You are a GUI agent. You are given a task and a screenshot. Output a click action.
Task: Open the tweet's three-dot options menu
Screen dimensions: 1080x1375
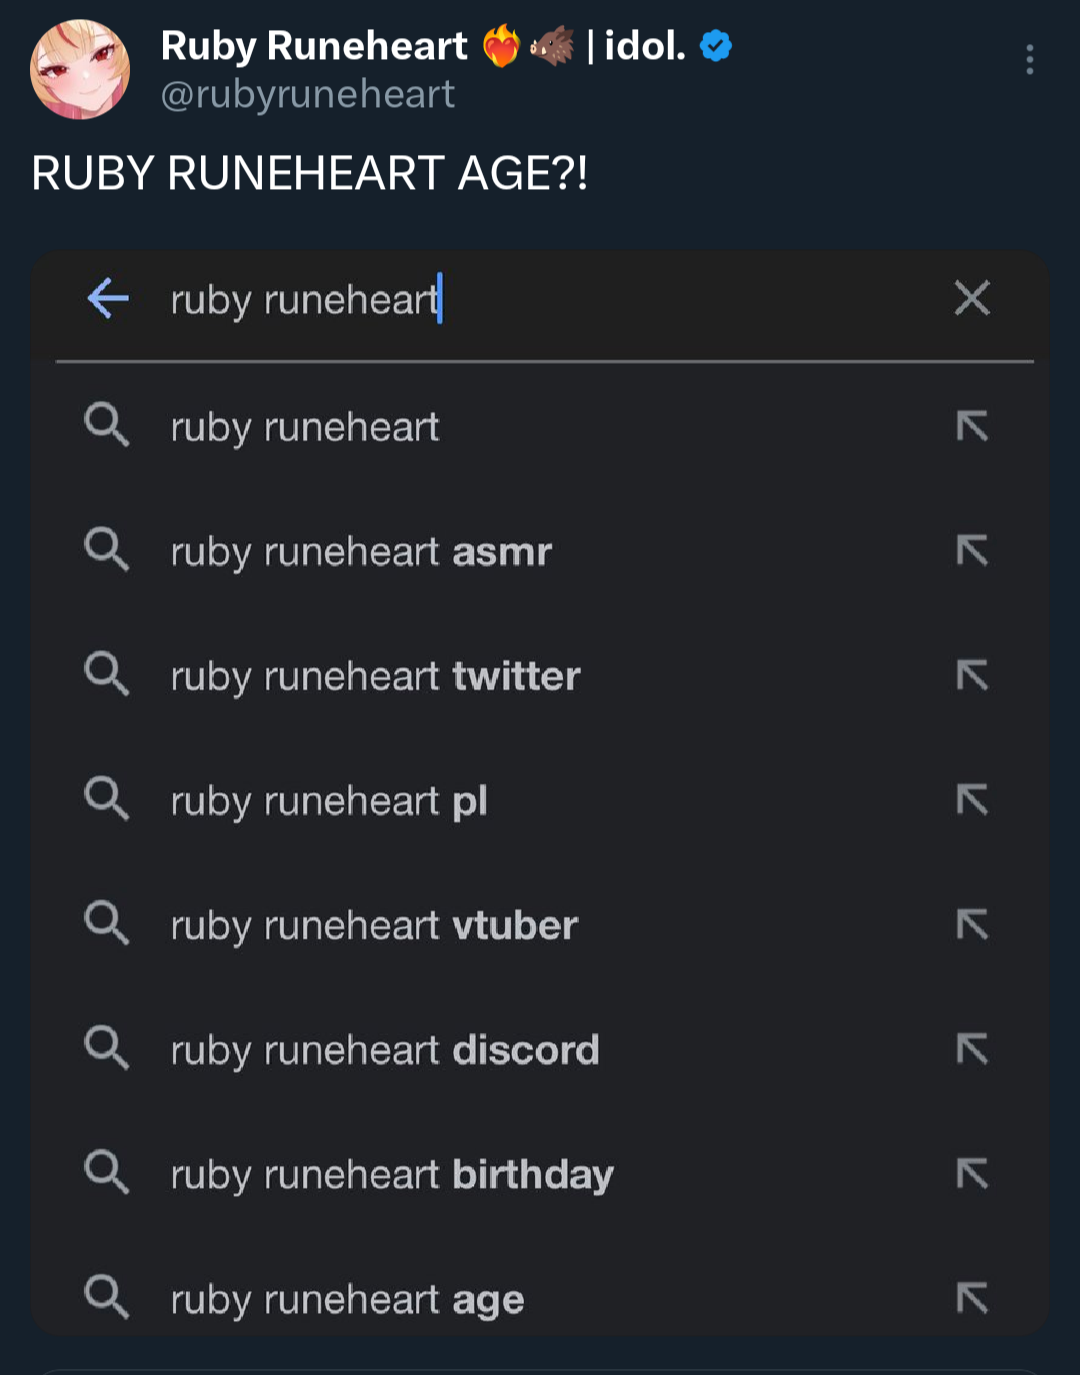coord(1029,60)
